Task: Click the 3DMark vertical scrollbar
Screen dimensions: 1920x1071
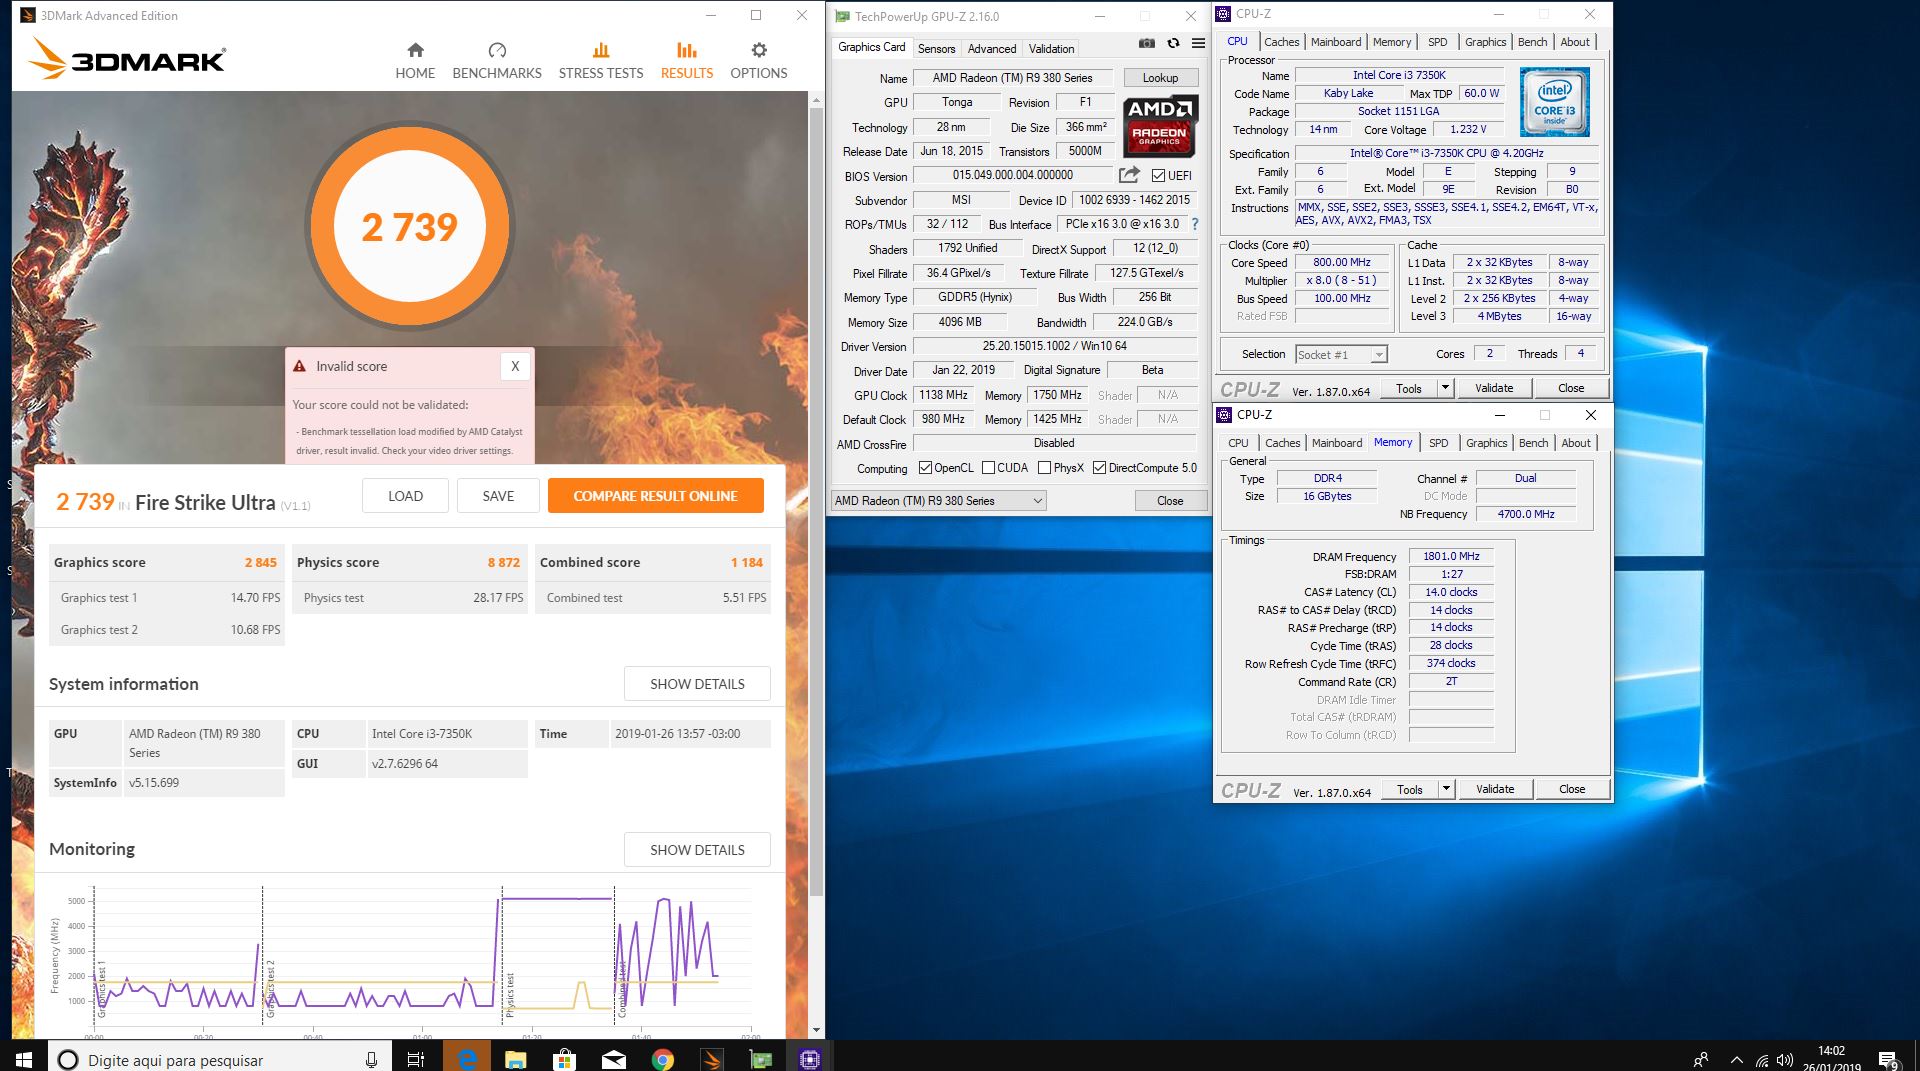Action: click(x=817, y=500)
